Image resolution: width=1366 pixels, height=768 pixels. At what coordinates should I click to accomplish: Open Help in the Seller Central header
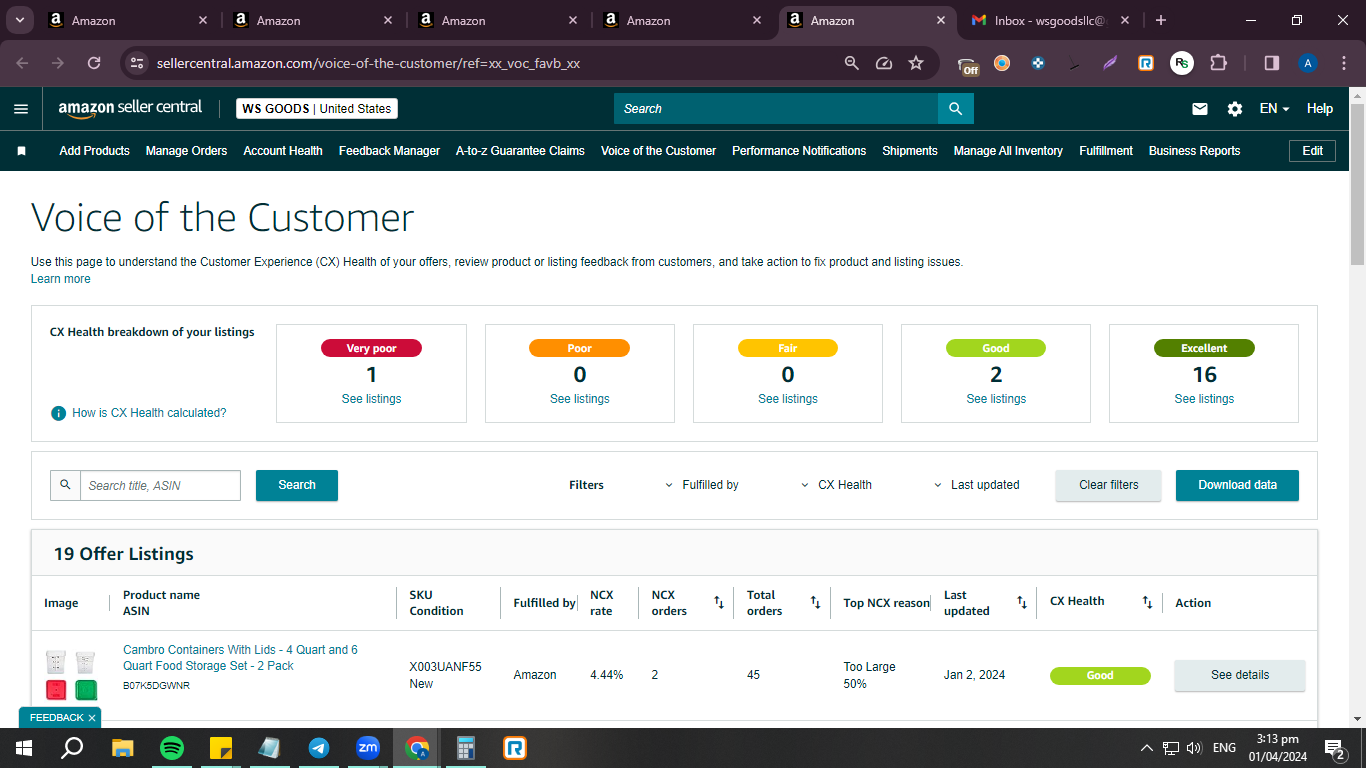(x=1320, y=109)
